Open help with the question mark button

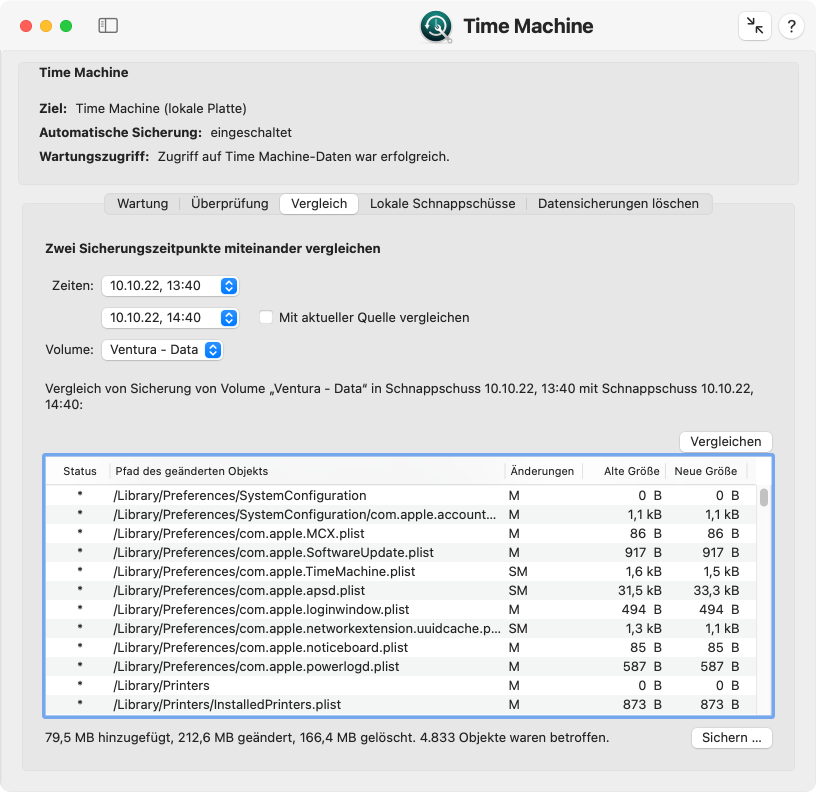coord(791,25)
